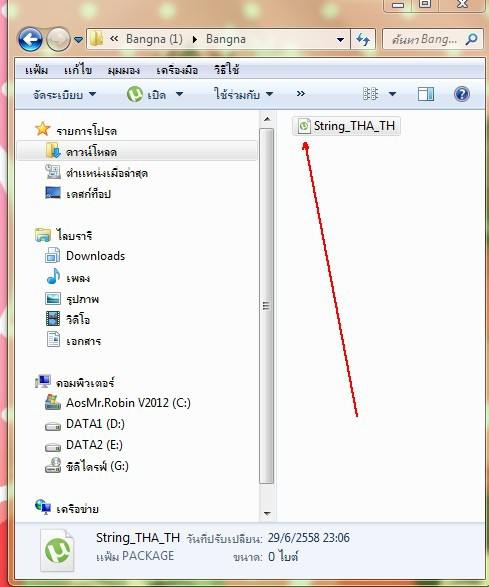Expand the address bar history dropdown
489x587 pixels.
click(340, 39)
